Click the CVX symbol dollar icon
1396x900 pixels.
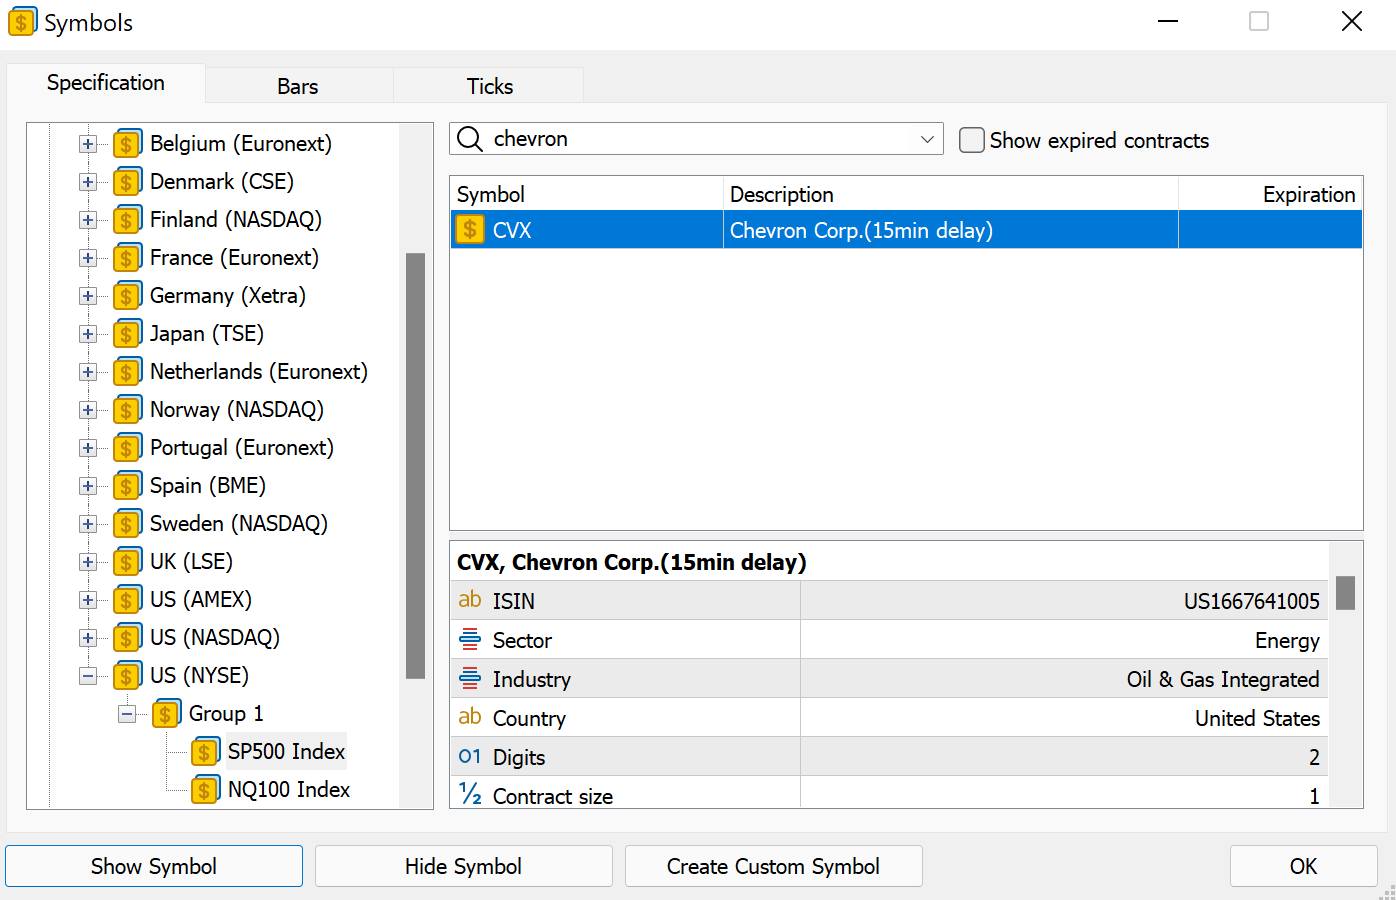[x=470, y=230]
